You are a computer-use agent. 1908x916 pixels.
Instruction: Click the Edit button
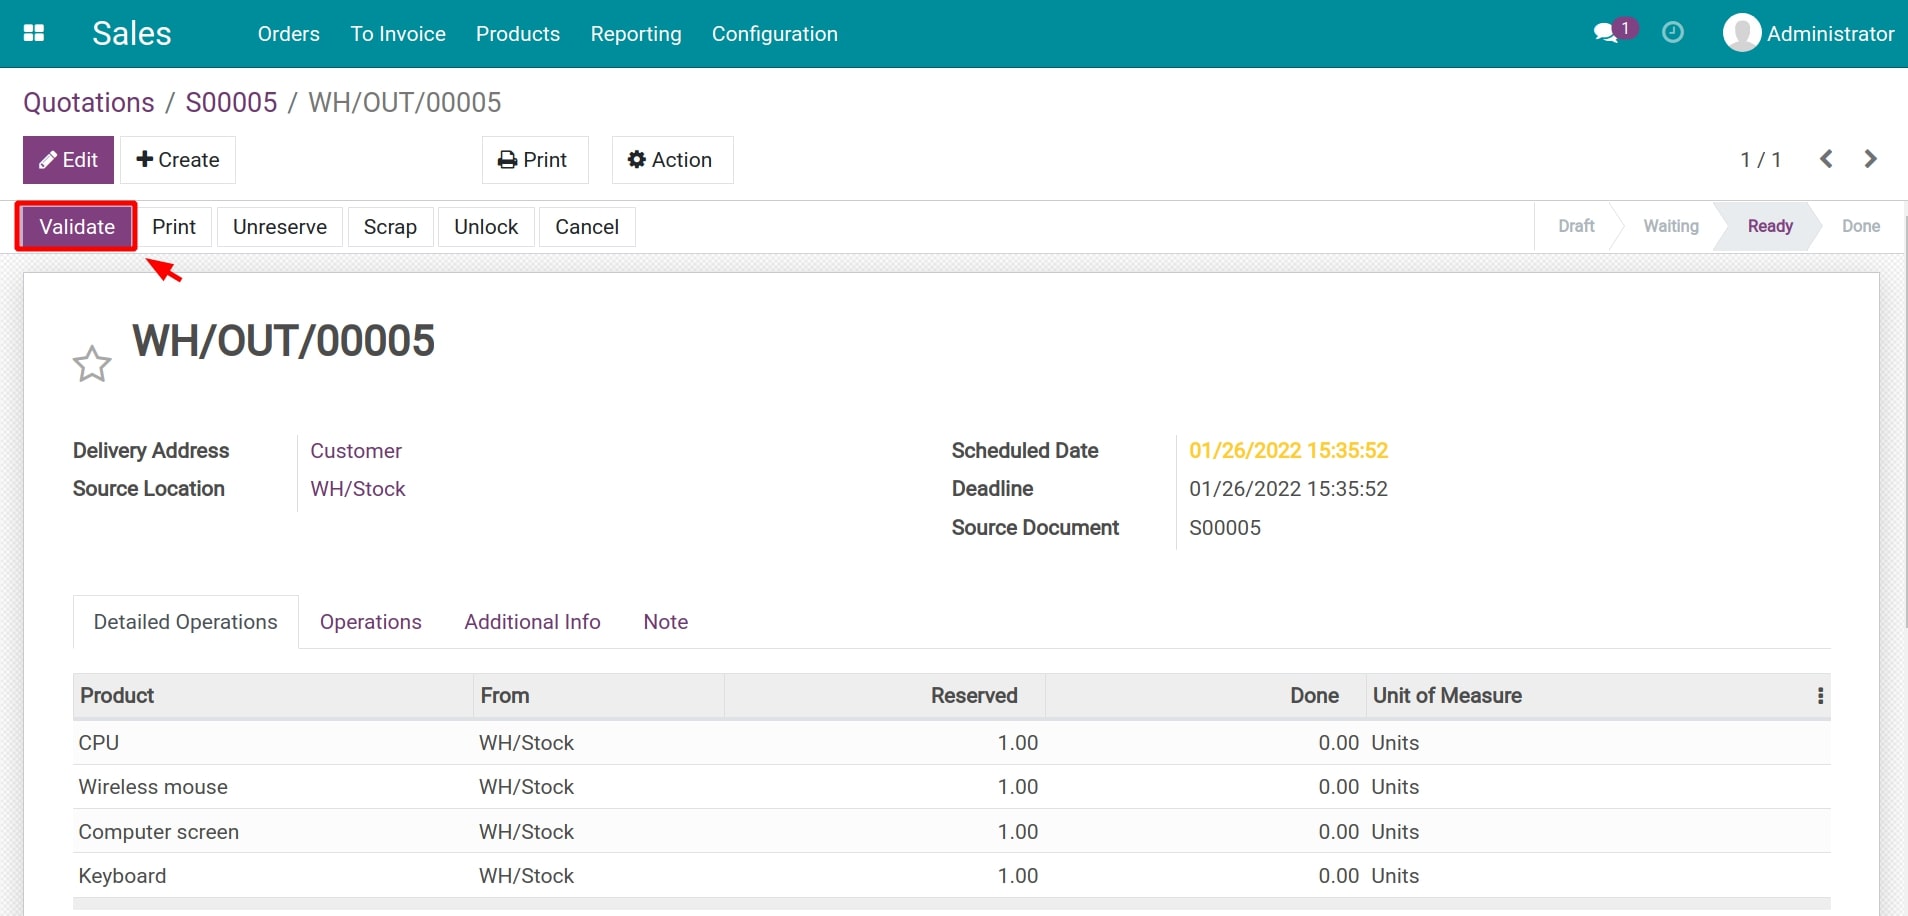[x=68, y=160]
